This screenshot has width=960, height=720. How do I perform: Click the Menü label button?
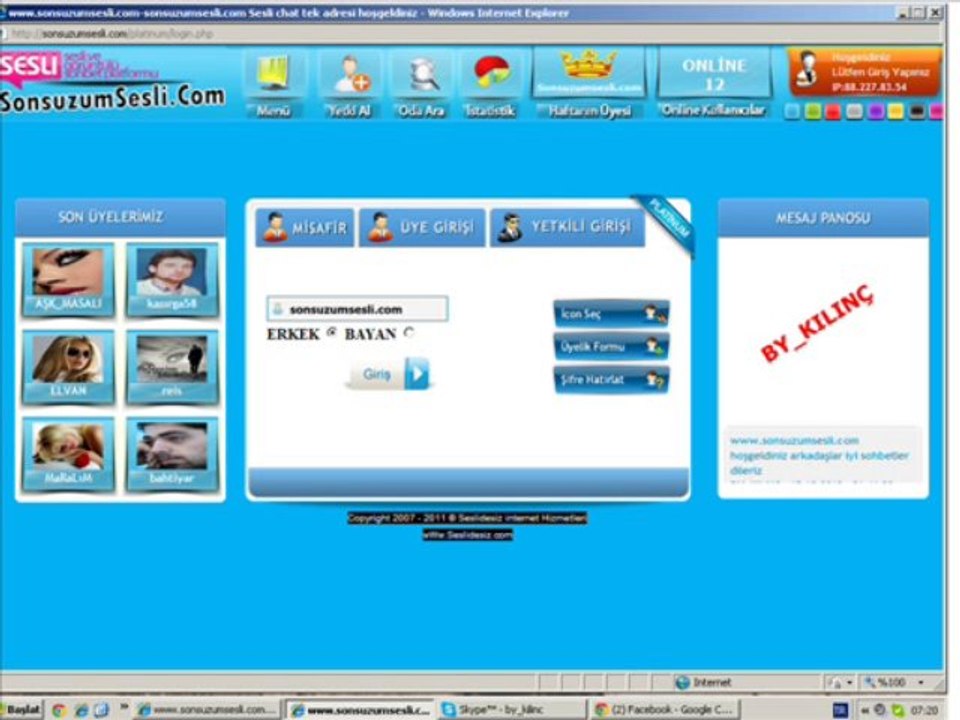click(x=274, y=111)
